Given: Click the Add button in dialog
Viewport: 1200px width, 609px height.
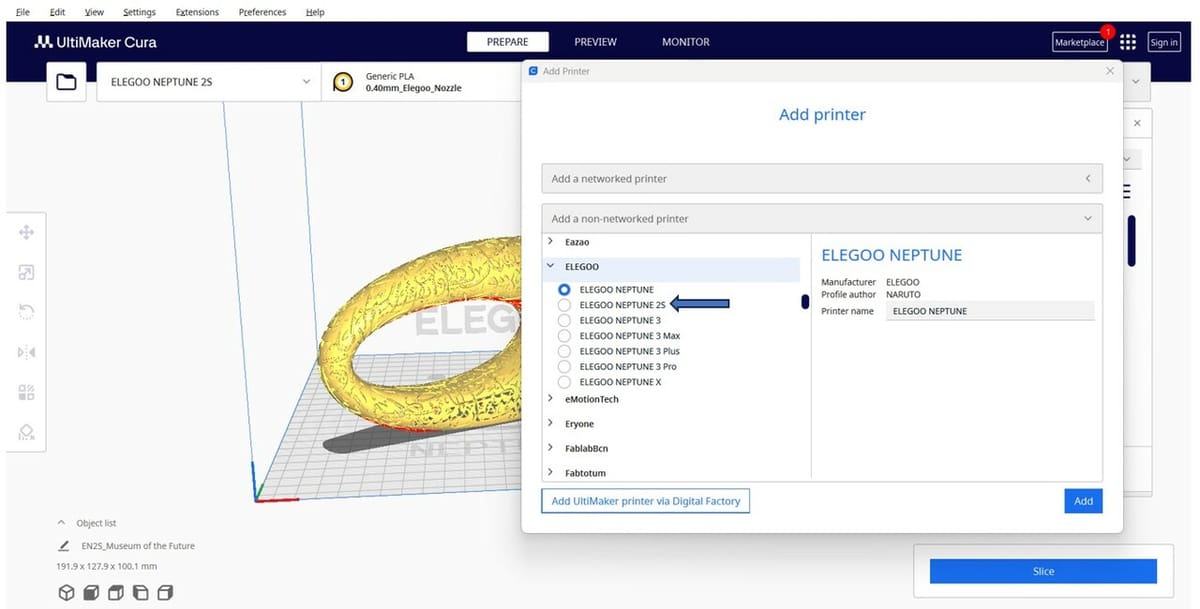Looking at the screenshot, I should pyautogui.click(x=1083, y=501).
